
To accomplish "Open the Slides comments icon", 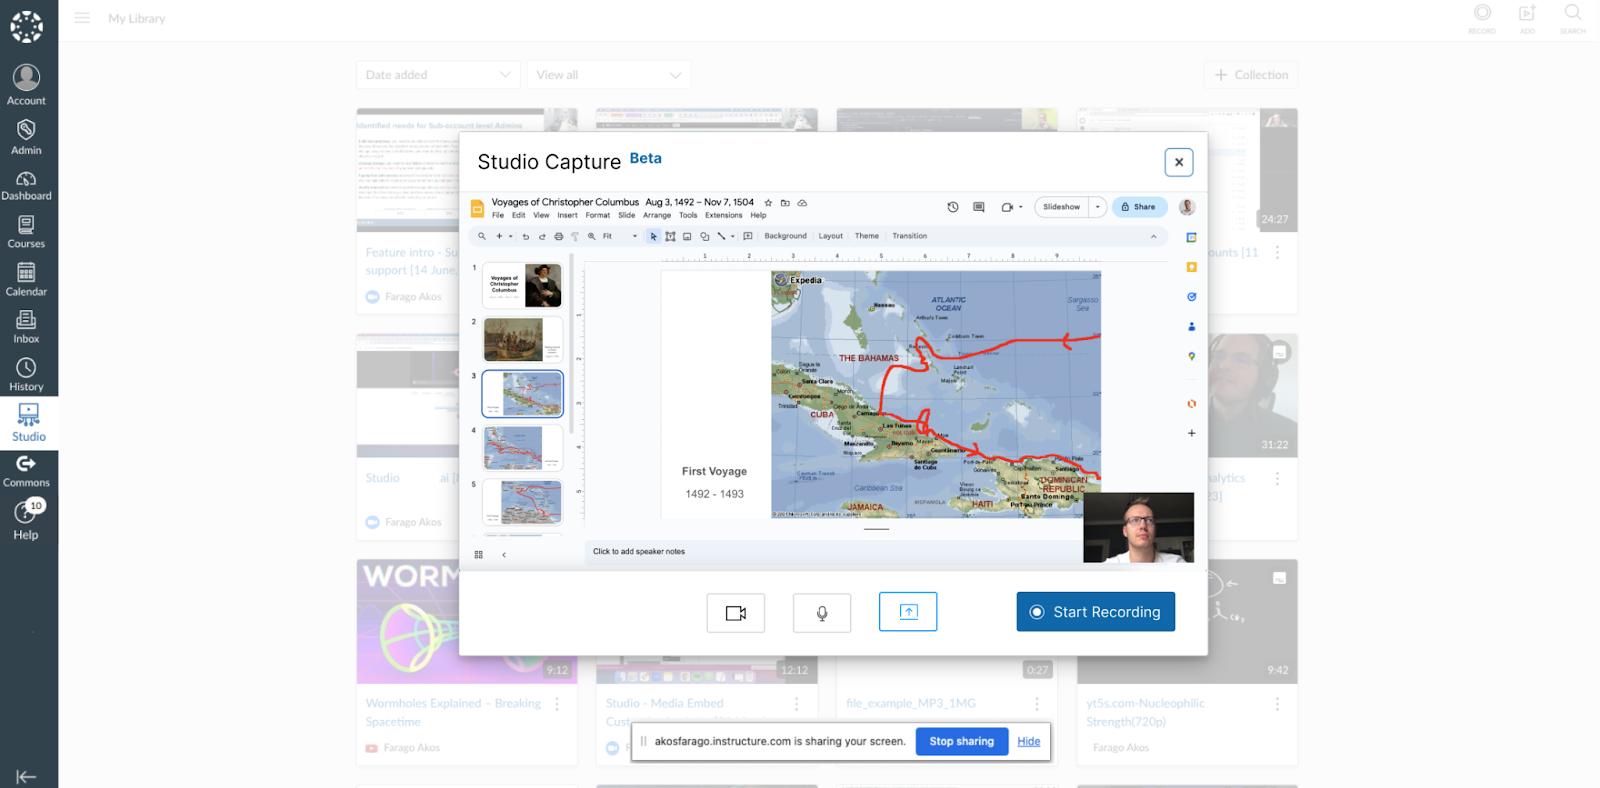I will click(979, 207).
